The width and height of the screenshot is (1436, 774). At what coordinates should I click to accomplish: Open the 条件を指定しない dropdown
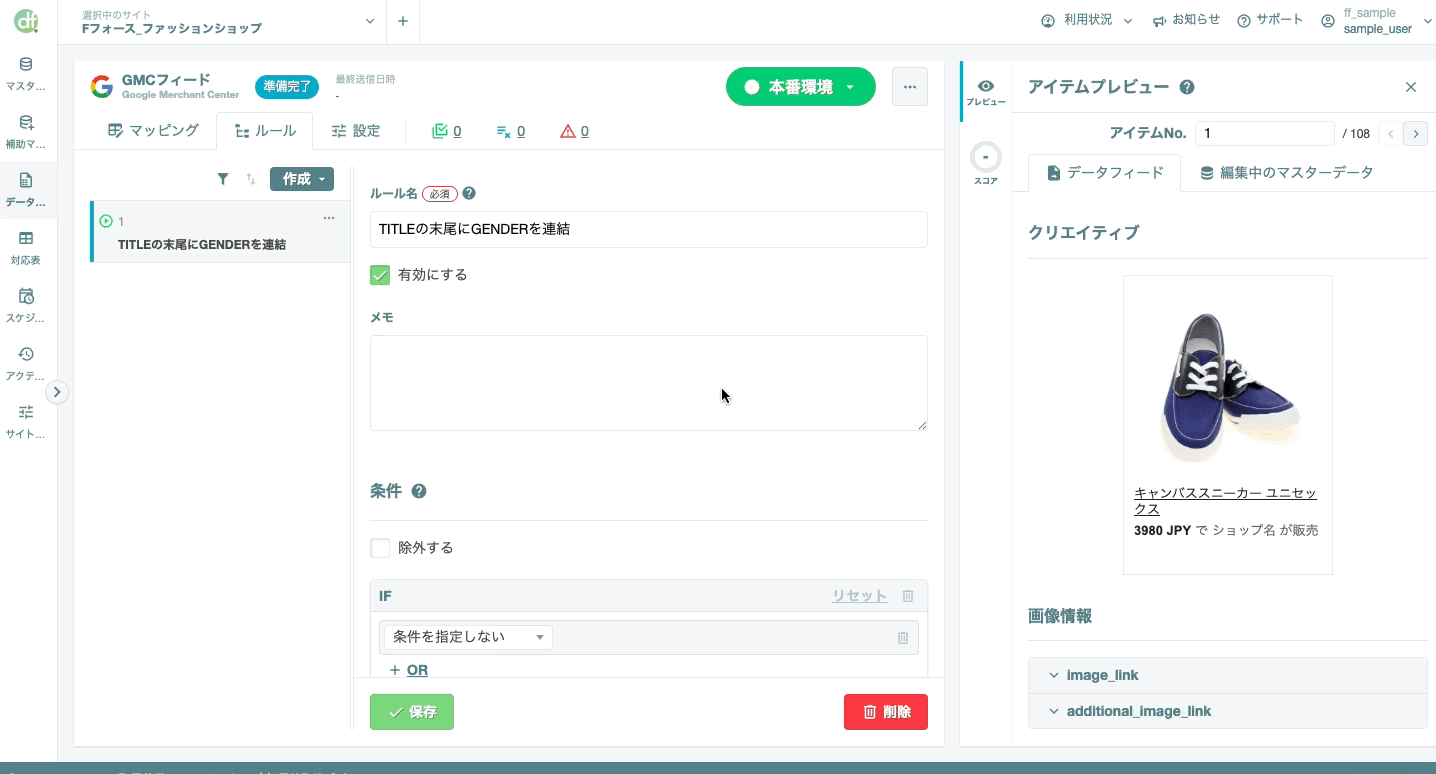coord(468,637)
